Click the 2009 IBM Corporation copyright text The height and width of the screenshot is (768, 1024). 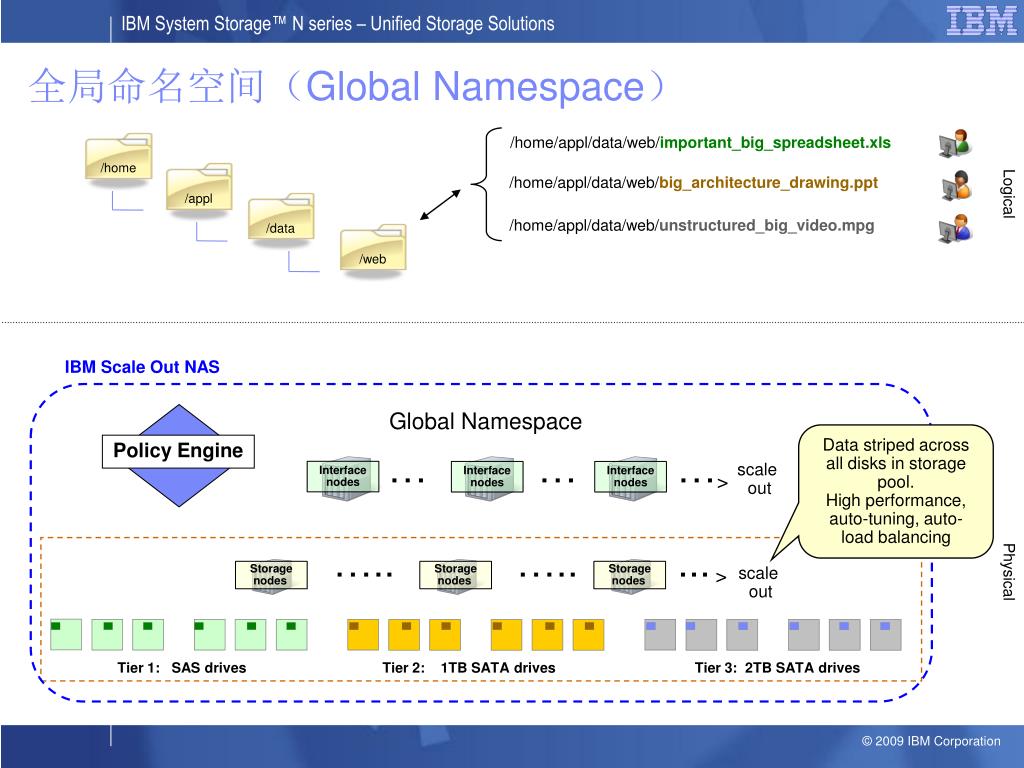(931, 741)
